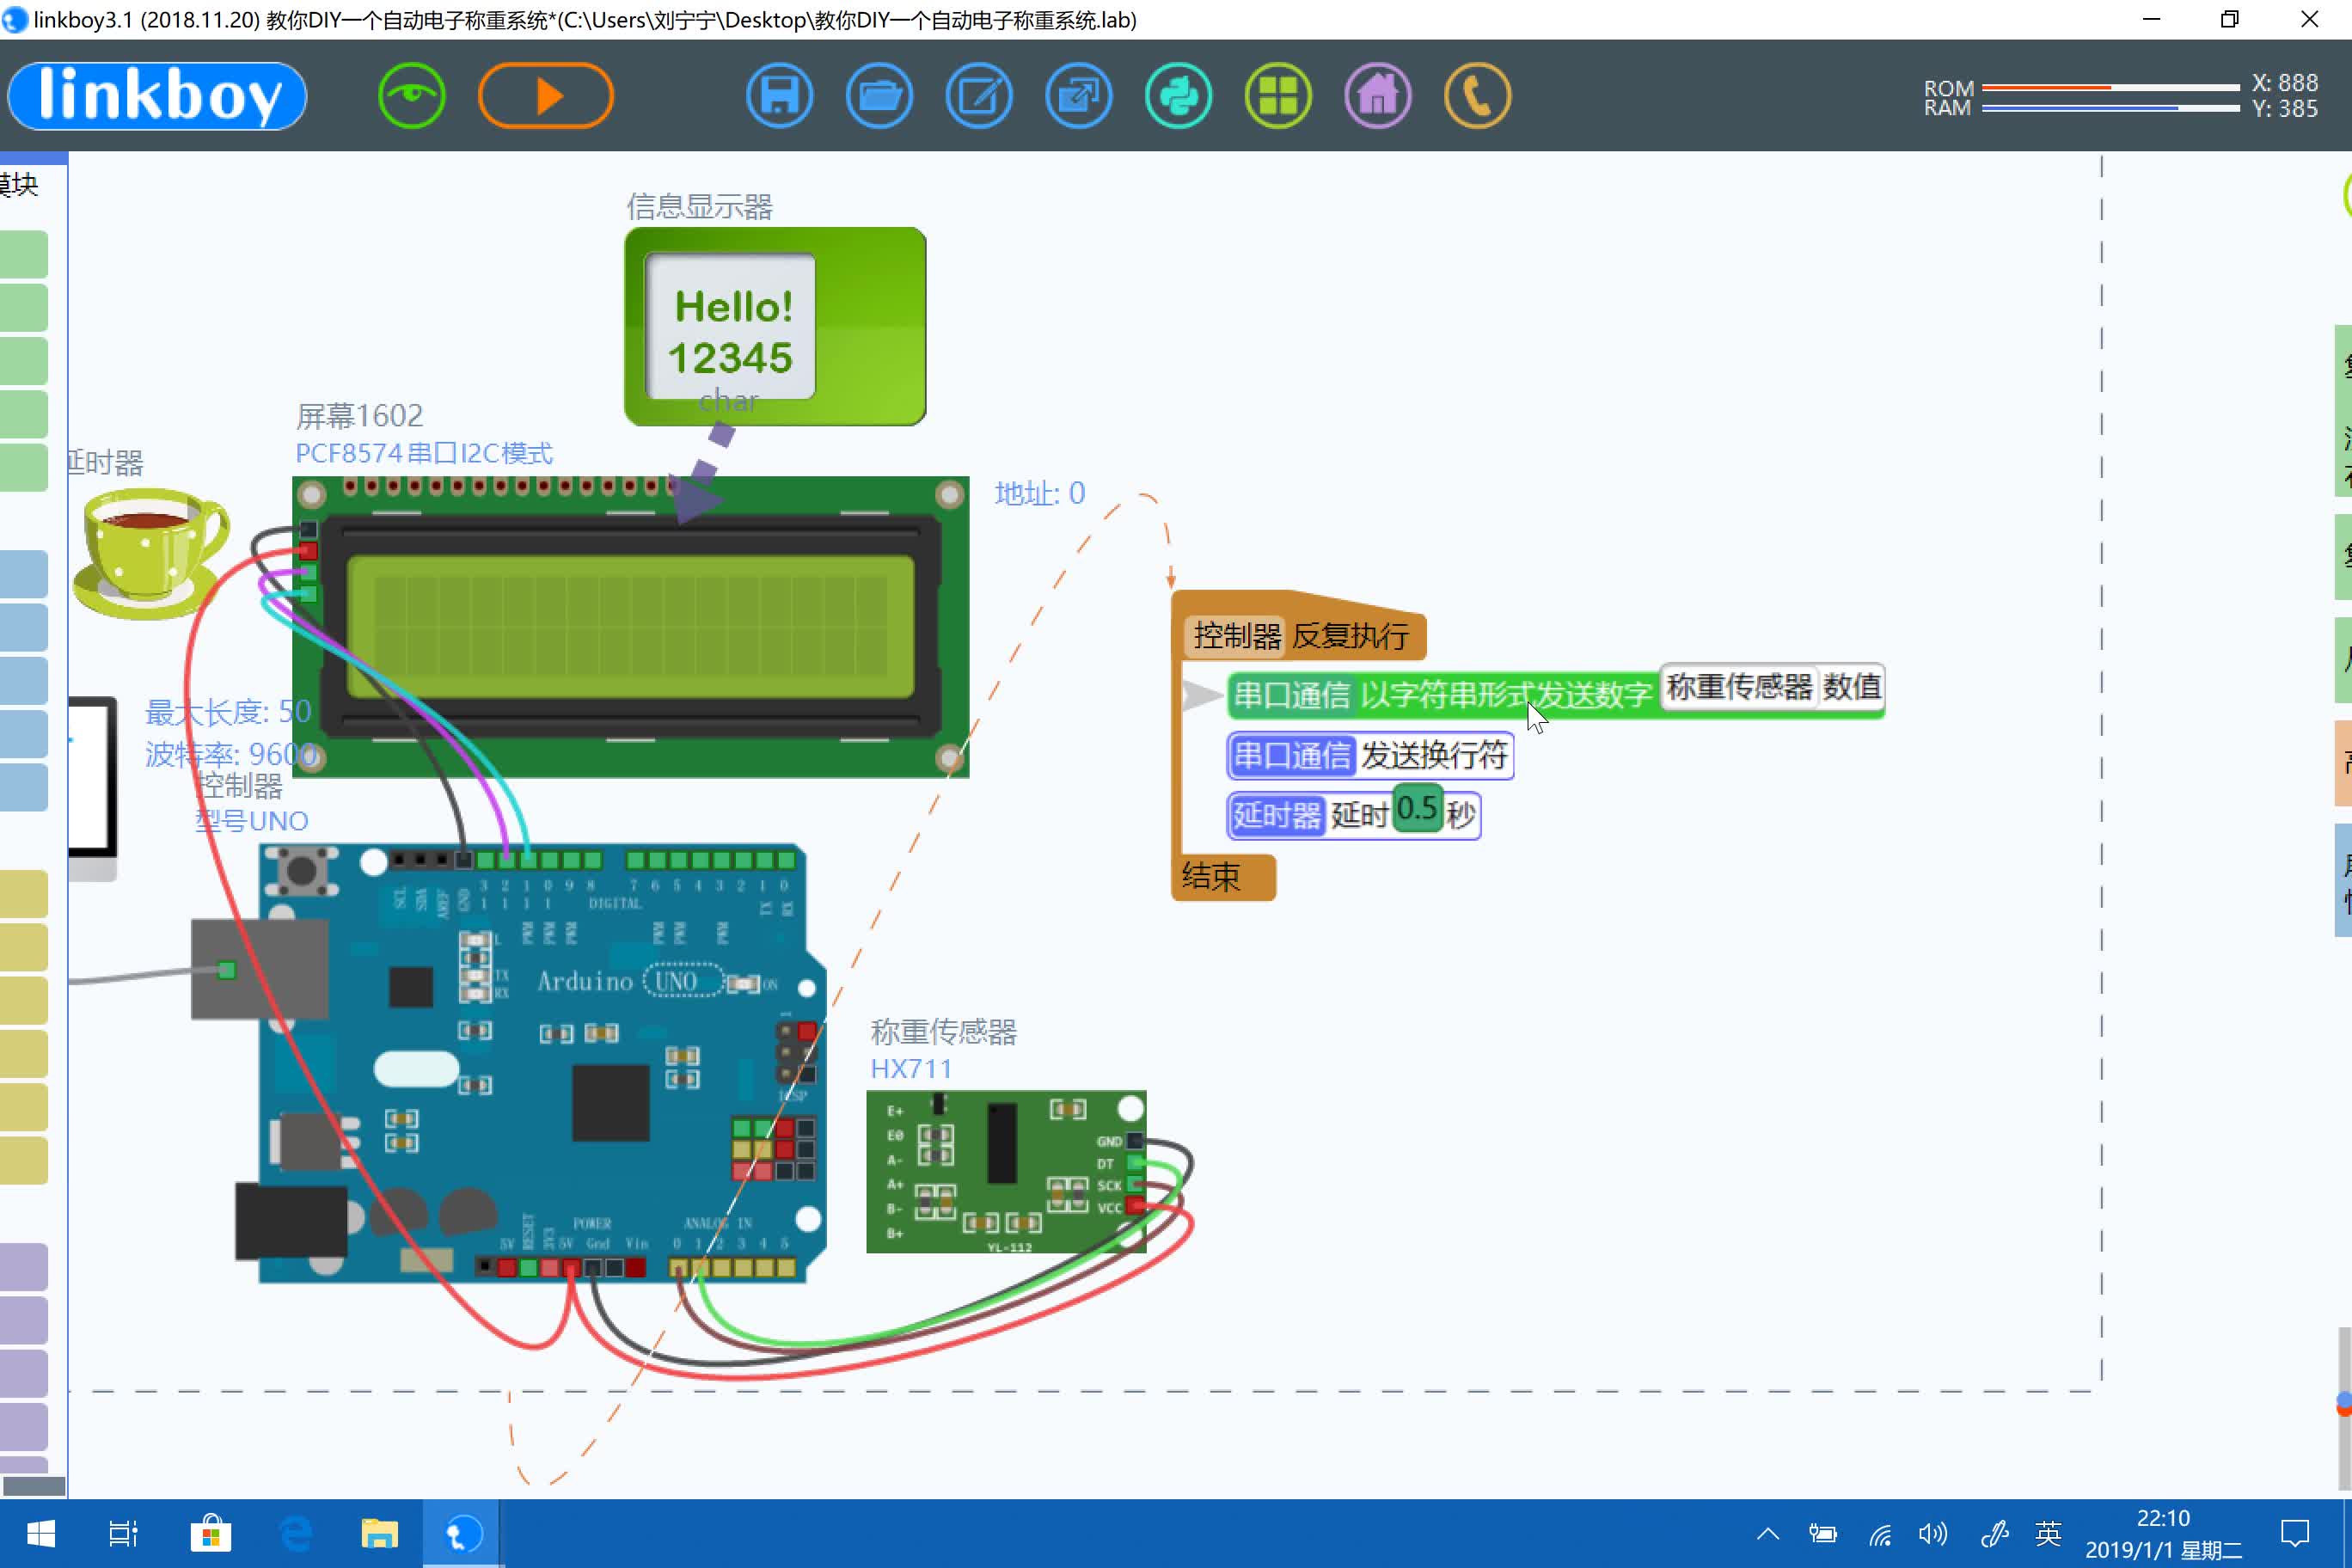Select the HX711 weighing sensor board
This screenshot has height=1568, width=2352.
[1006, 1171]
